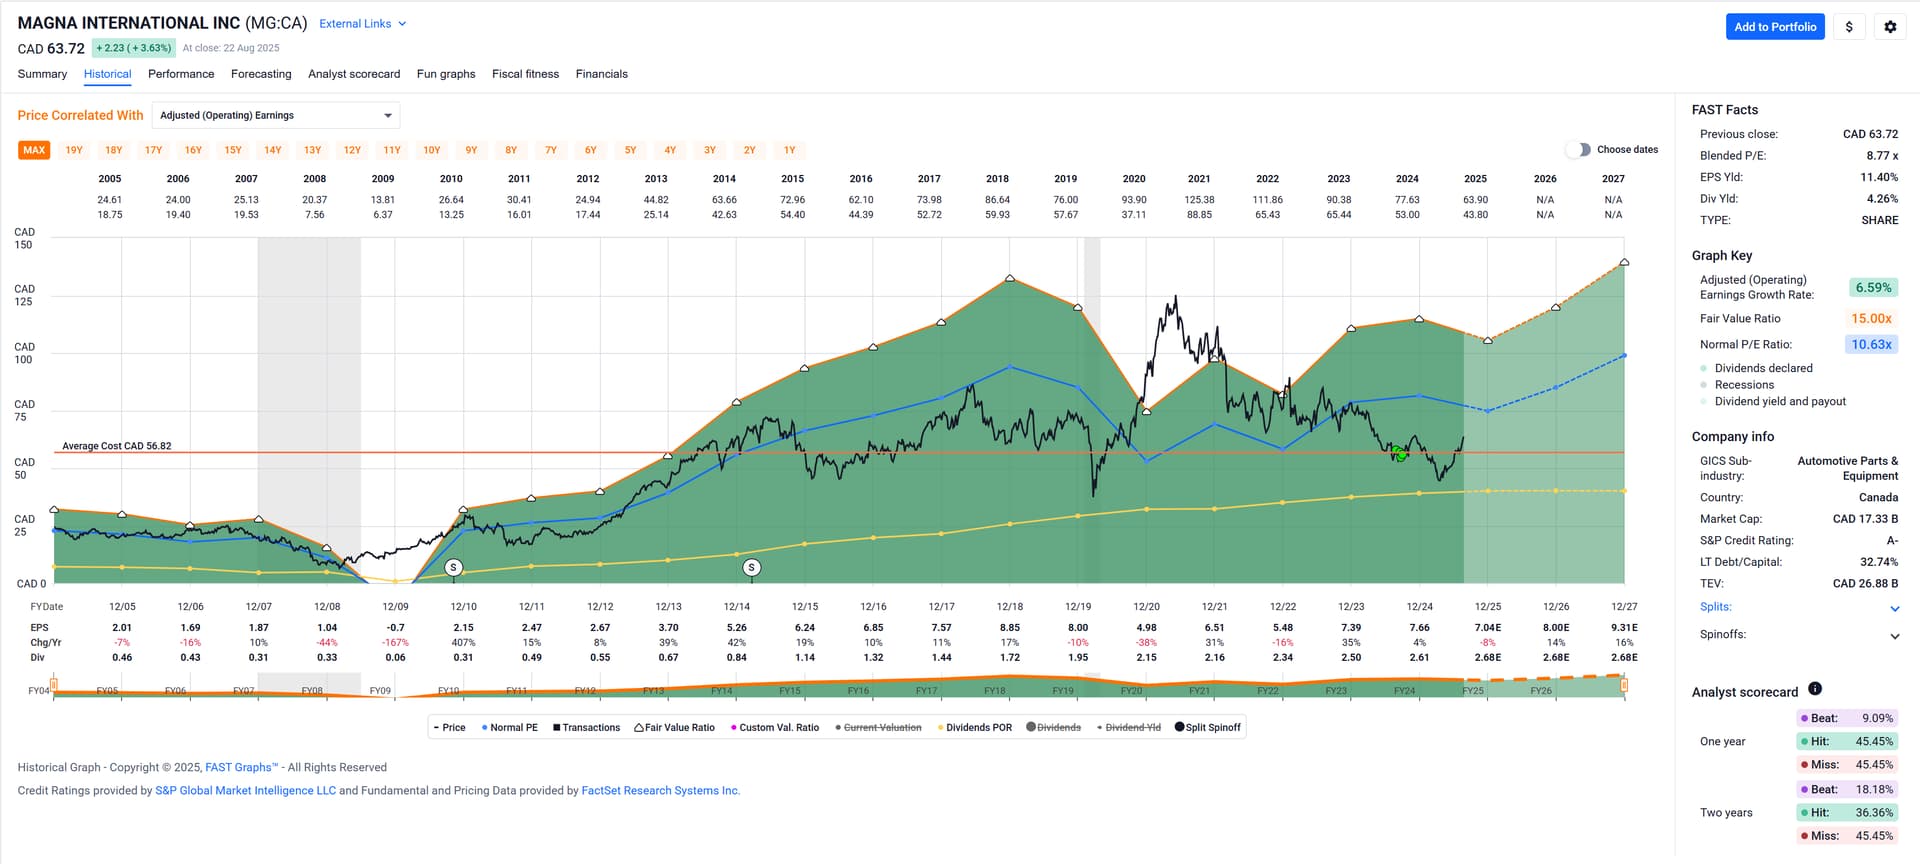
Task: Click the Fair Value triangle marker at 2018 peak
Action: [x=1010, y=278]
